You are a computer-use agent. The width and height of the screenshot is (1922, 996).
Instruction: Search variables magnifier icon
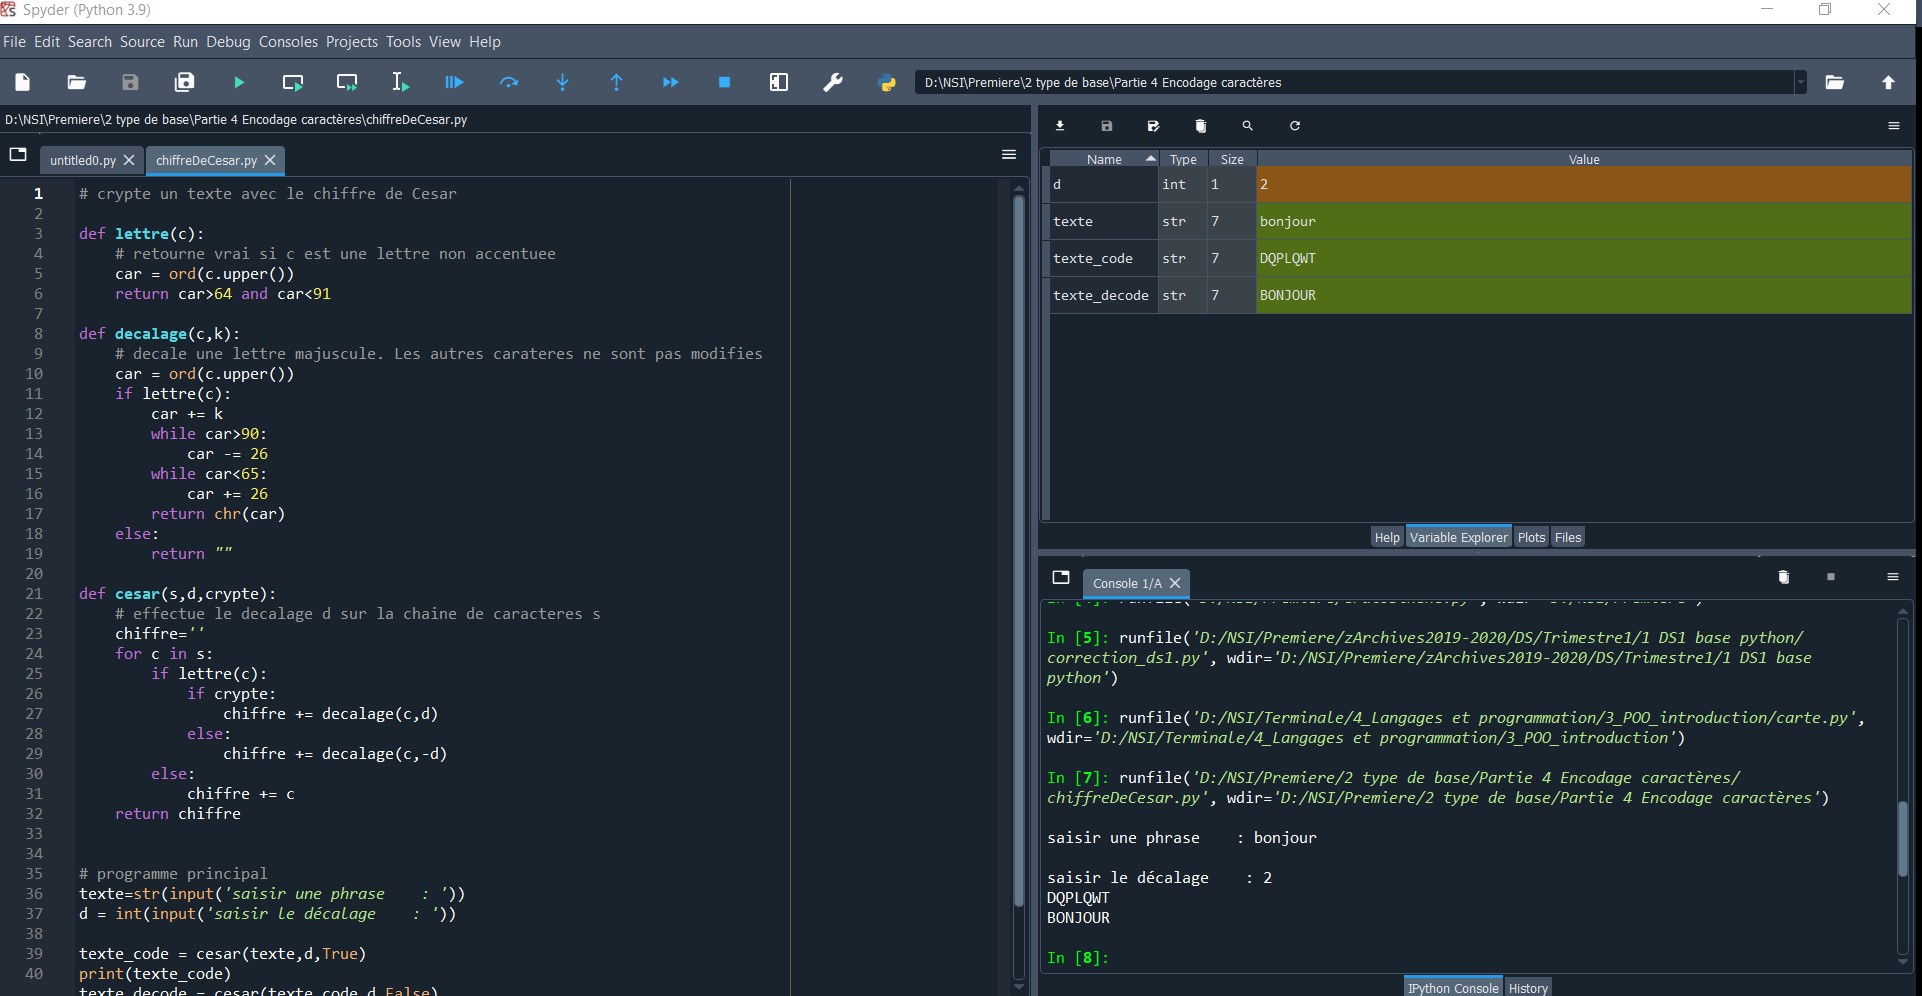click(x=1248, y=126)
